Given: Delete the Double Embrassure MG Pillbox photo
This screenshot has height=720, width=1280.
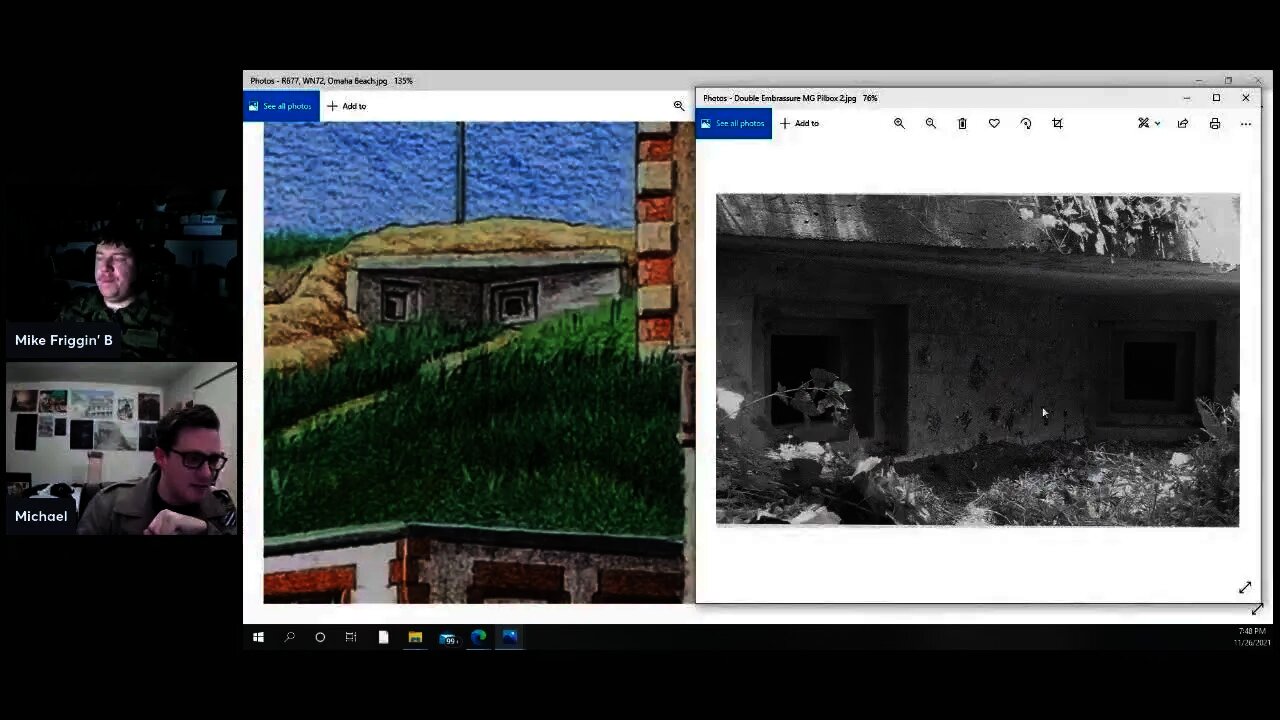Looking at the screenshot, I should pyautogui.click(x=962, y=123).
